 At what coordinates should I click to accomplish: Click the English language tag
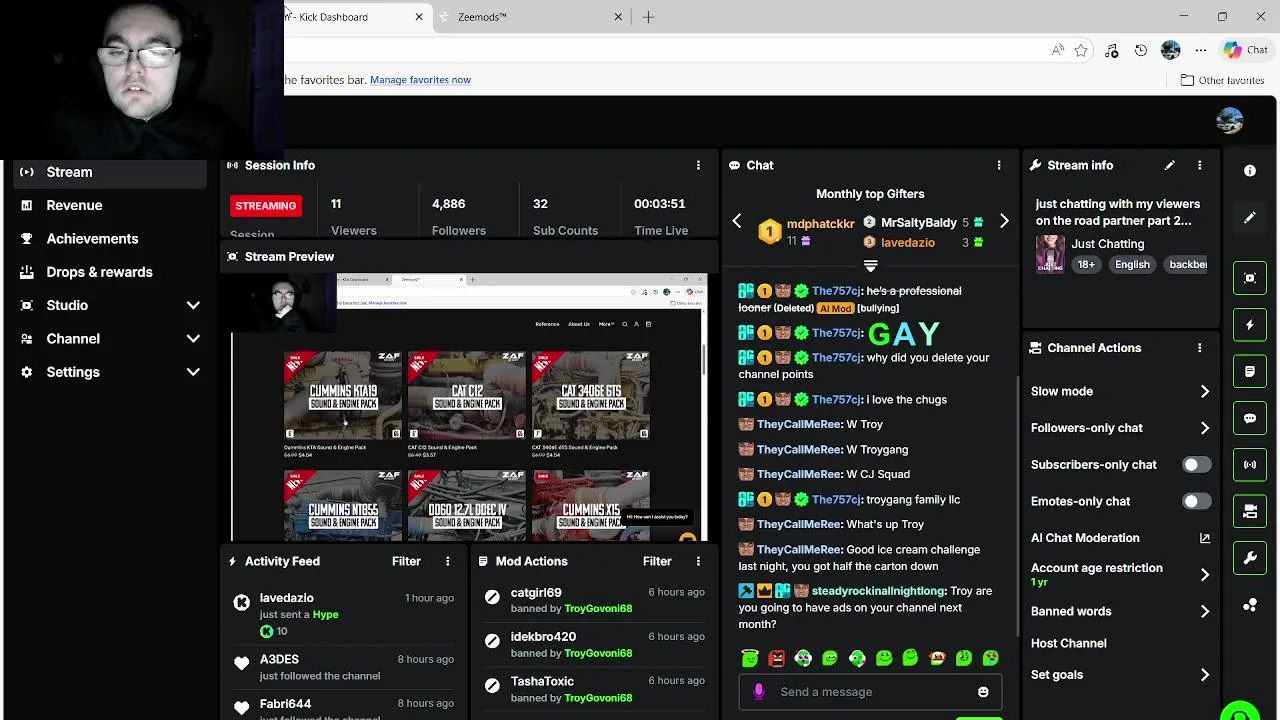click(x=1132, y=265)
